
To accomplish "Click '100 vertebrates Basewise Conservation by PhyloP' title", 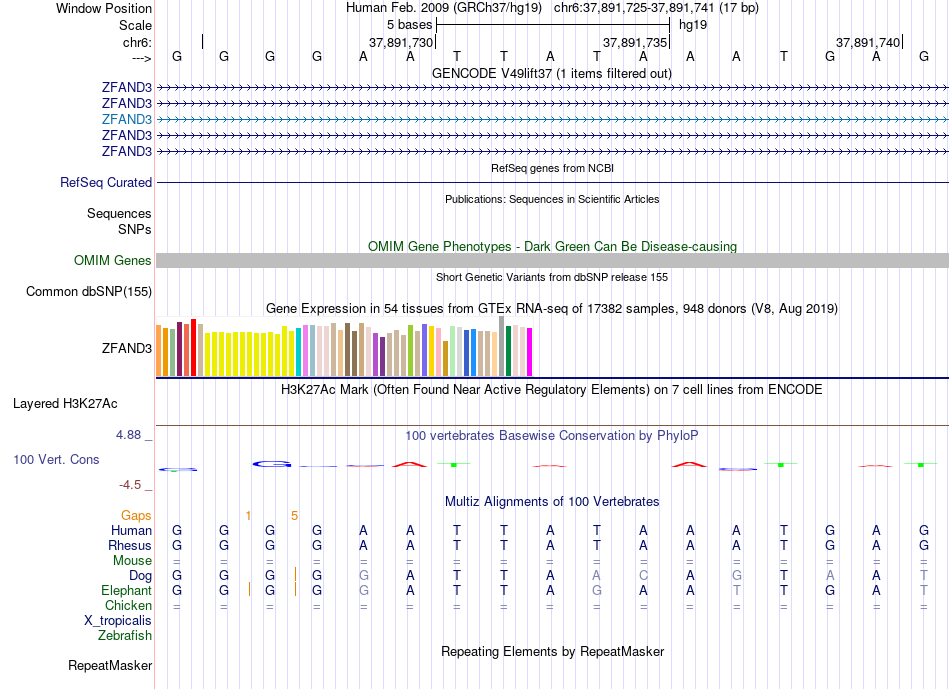I will [552, 435].
